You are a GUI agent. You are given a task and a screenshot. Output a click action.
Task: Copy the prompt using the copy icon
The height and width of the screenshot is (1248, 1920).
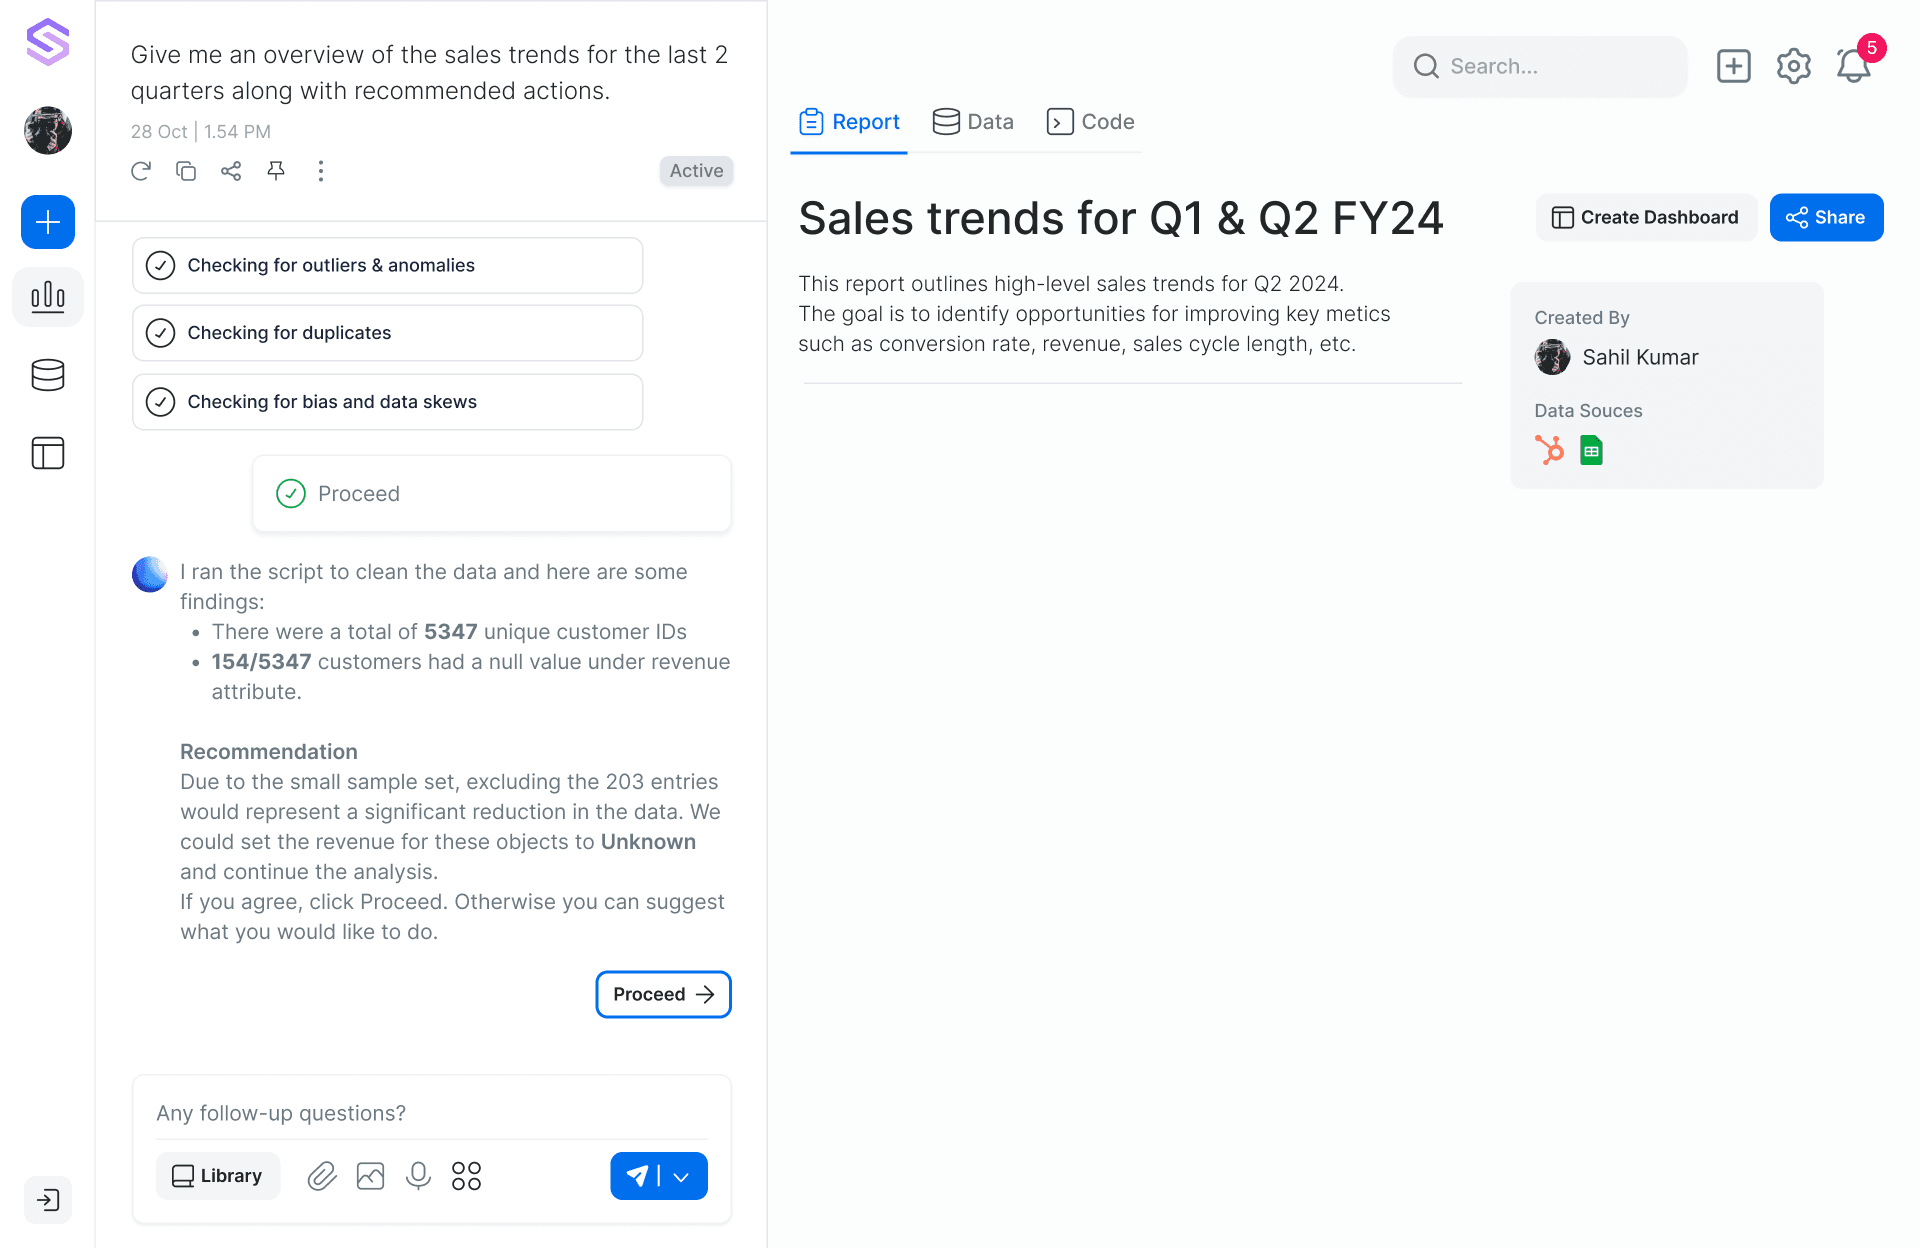coord(186,171)
